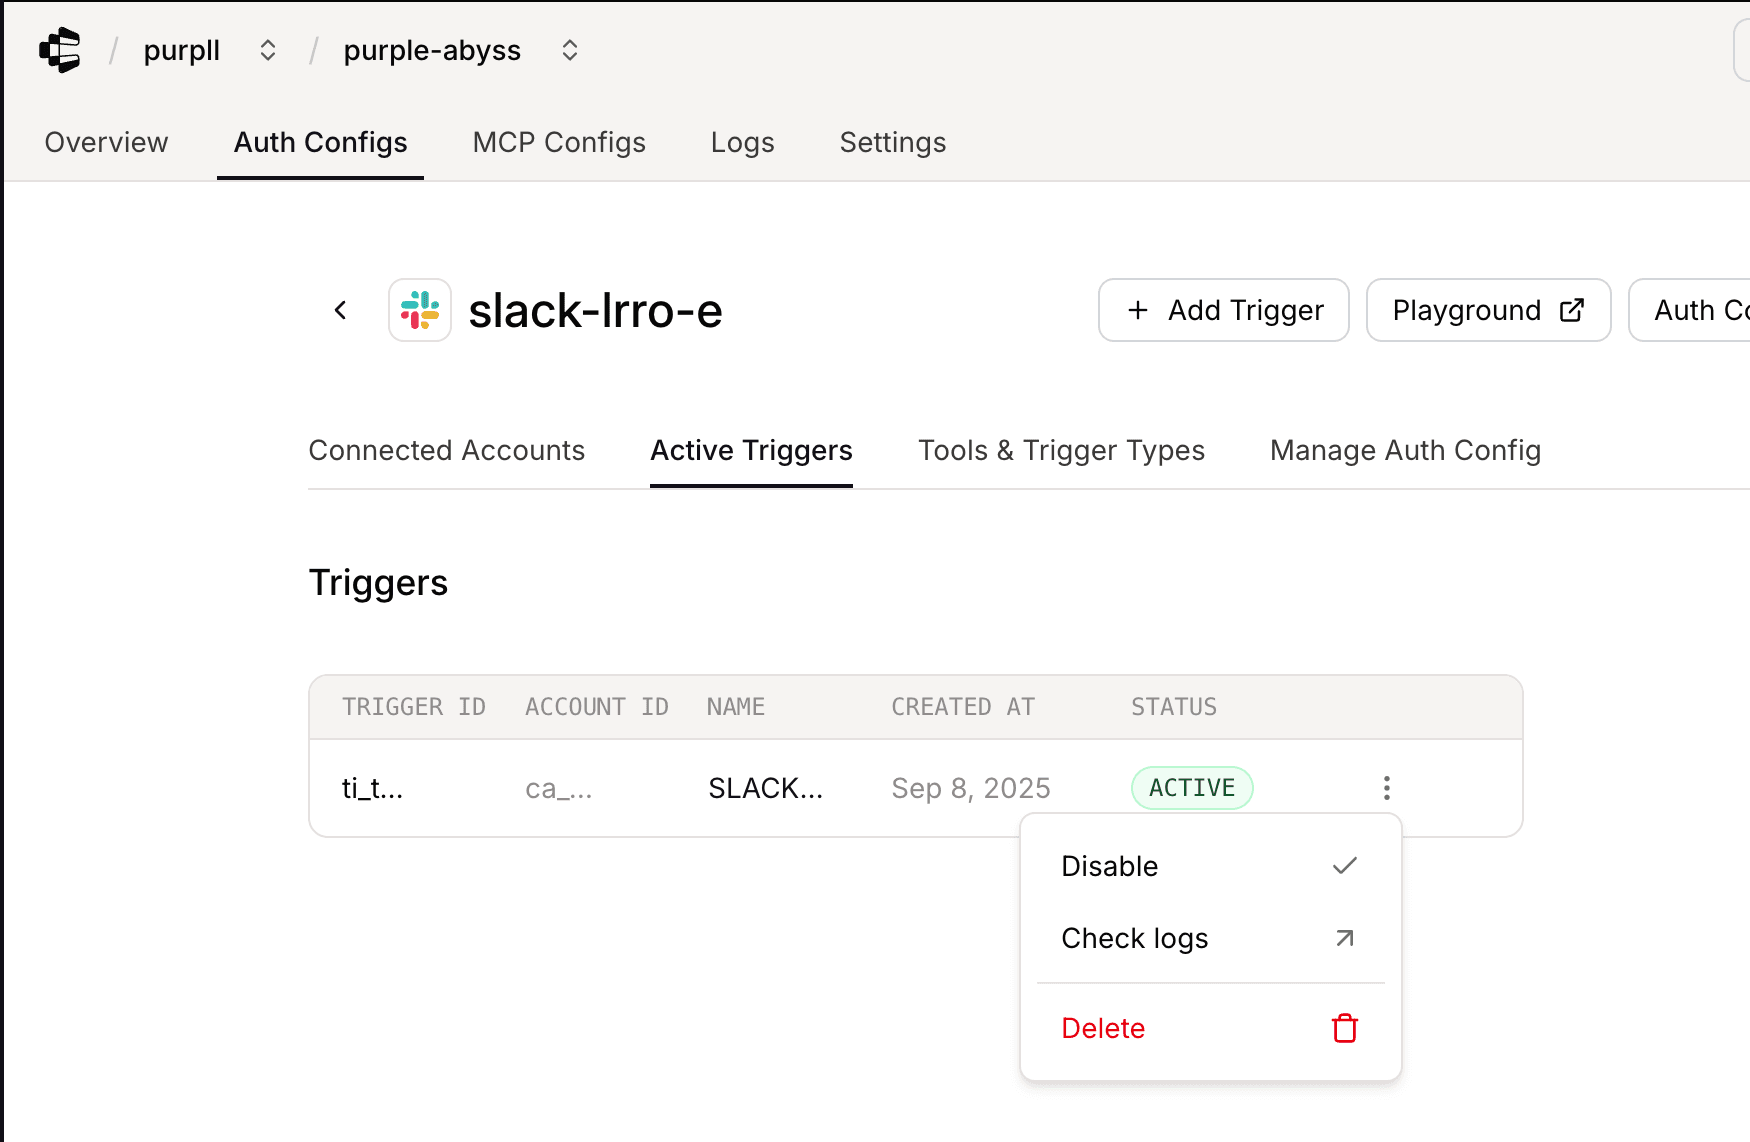Open the purpll organization switcher
Viewport: 1750px width, 1142px height.
click(x=267, y=49)
